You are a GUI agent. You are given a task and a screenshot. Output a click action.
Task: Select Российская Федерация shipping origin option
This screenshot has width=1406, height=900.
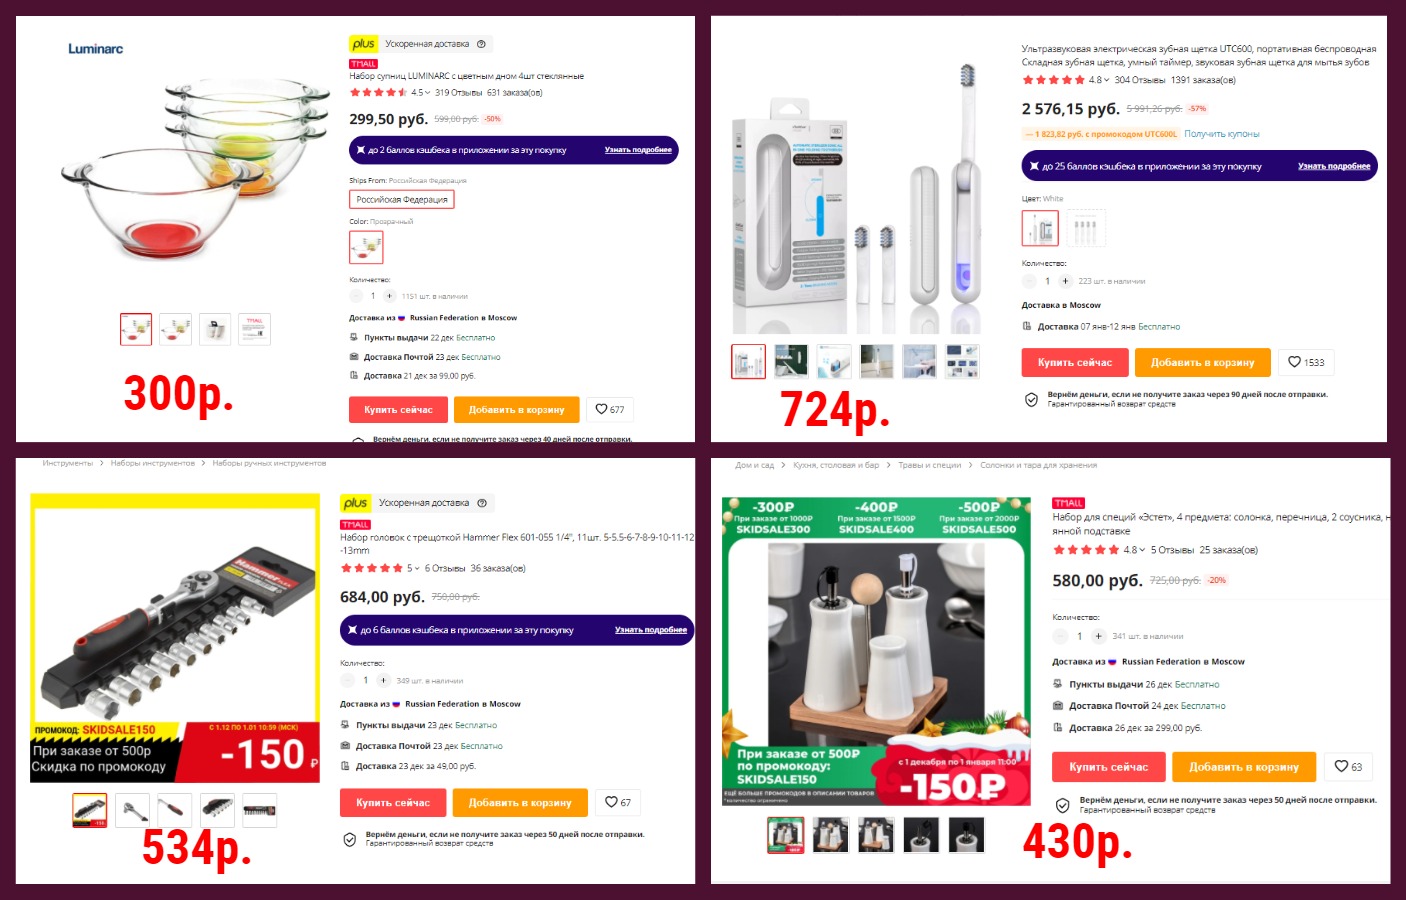click(402, 199)
